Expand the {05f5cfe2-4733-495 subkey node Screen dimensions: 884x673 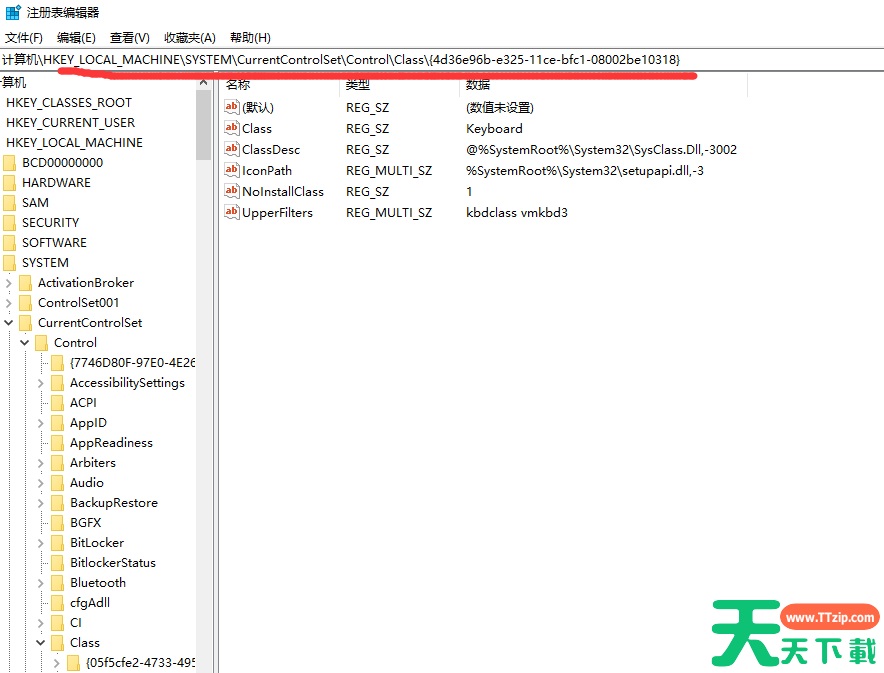56,663
